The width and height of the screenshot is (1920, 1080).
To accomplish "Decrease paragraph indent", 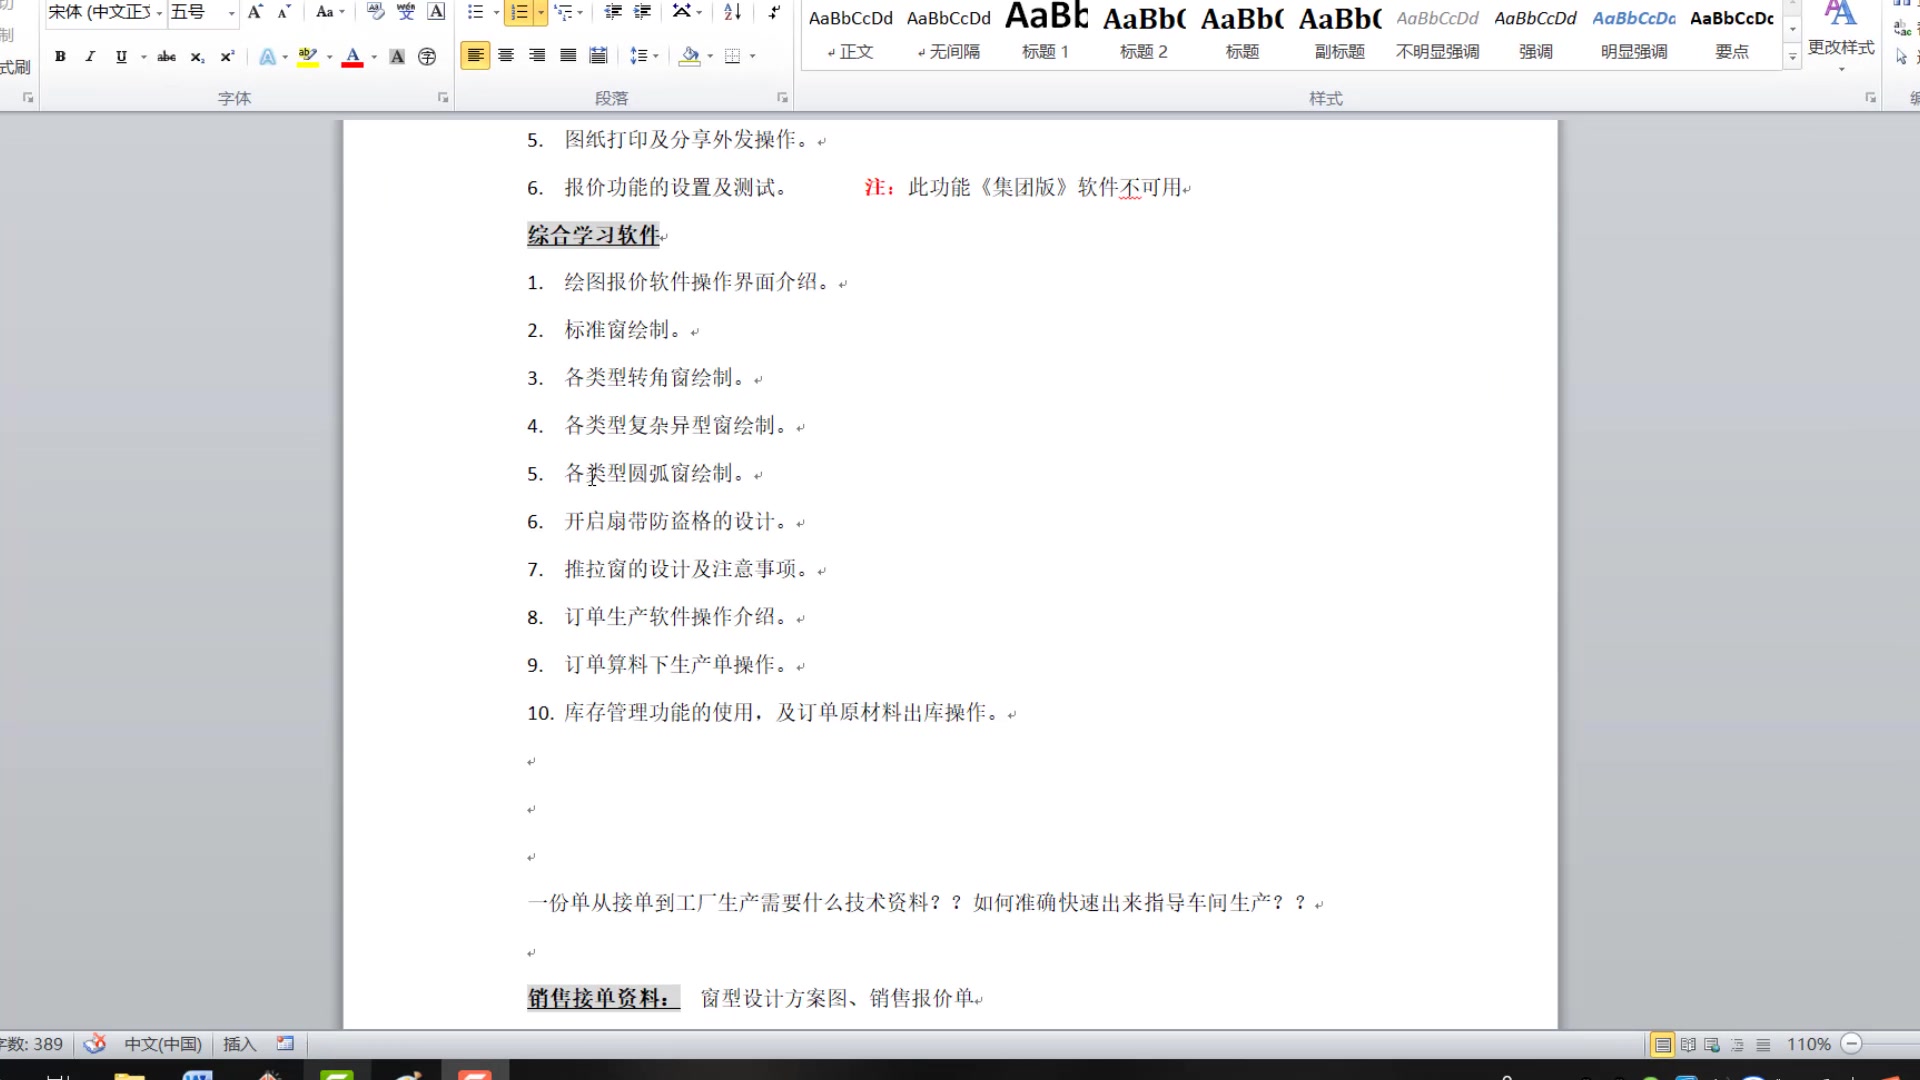I will [613, 12].
